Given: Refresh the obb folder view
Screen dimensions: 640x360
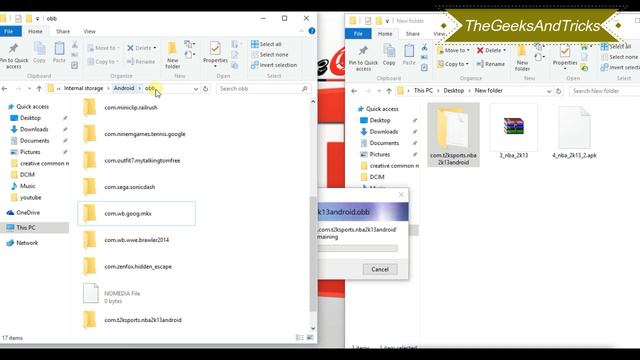Looking at the screenshot, I should [x=205, y=89].
